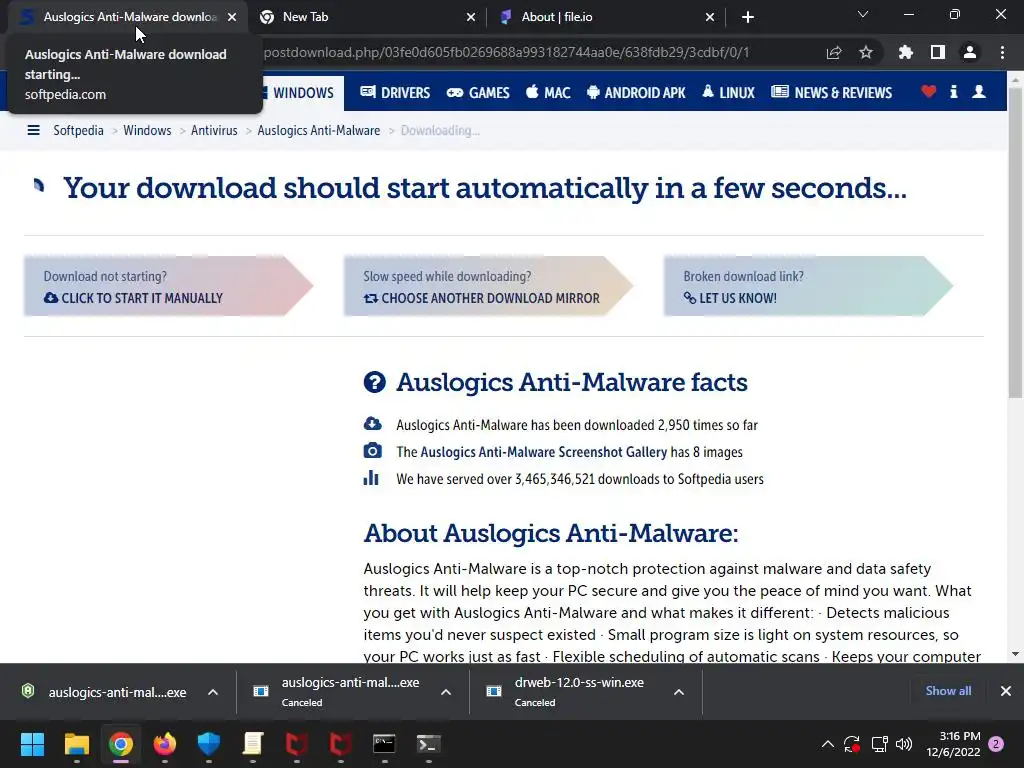Image resolution: width=1024 pixels, height=768 pixels.
Task: Open the notification center badge
Action: (996, 744)
